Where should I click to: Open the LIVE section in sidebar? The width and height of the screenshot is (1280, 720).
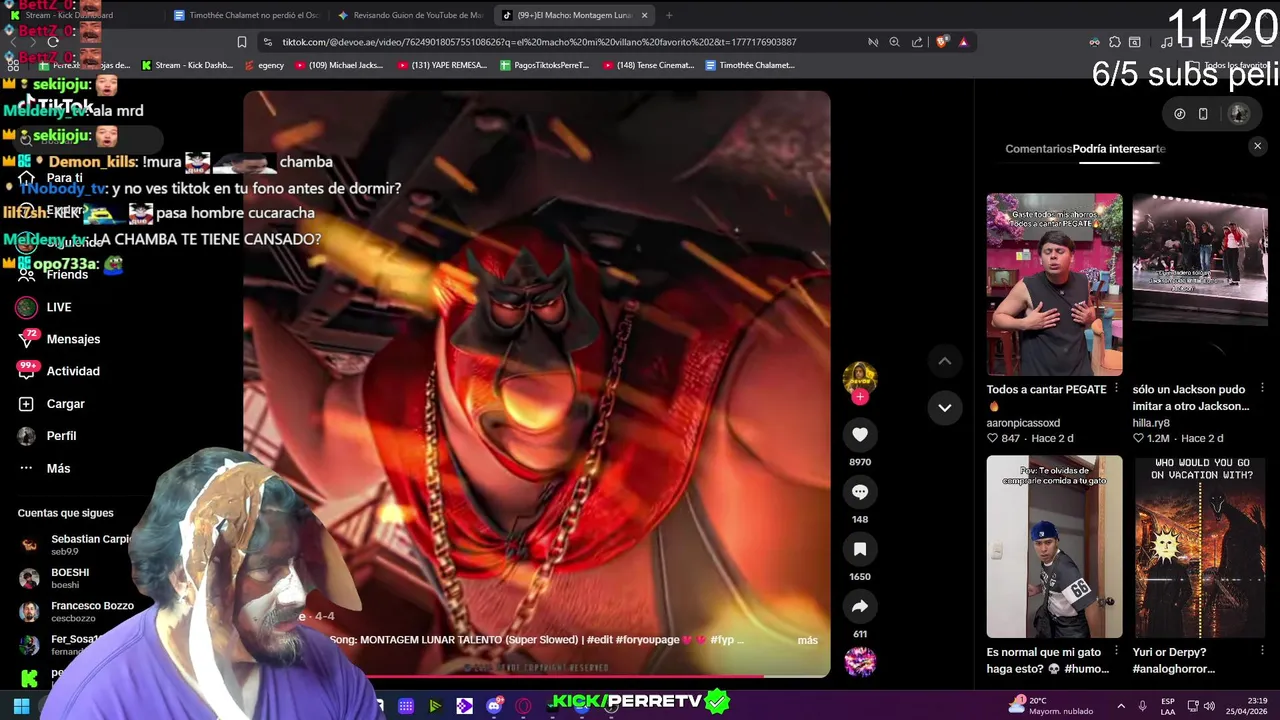pos(58,307)
